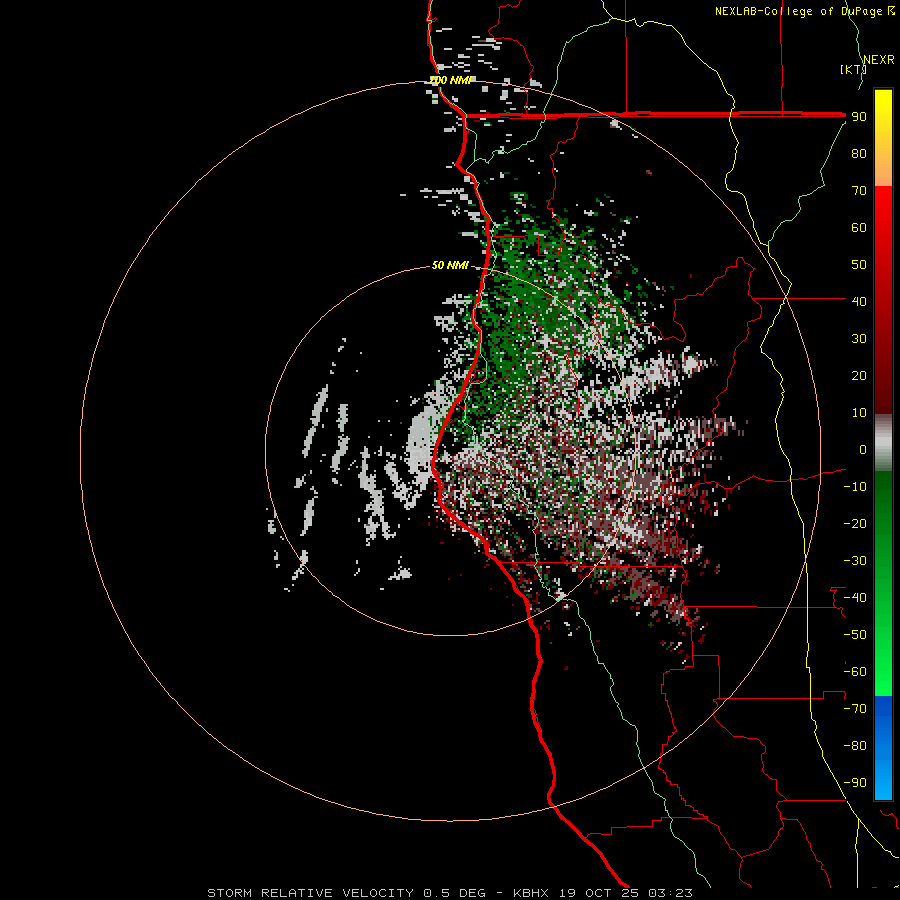Click the [KT] units label

point(853,69)
